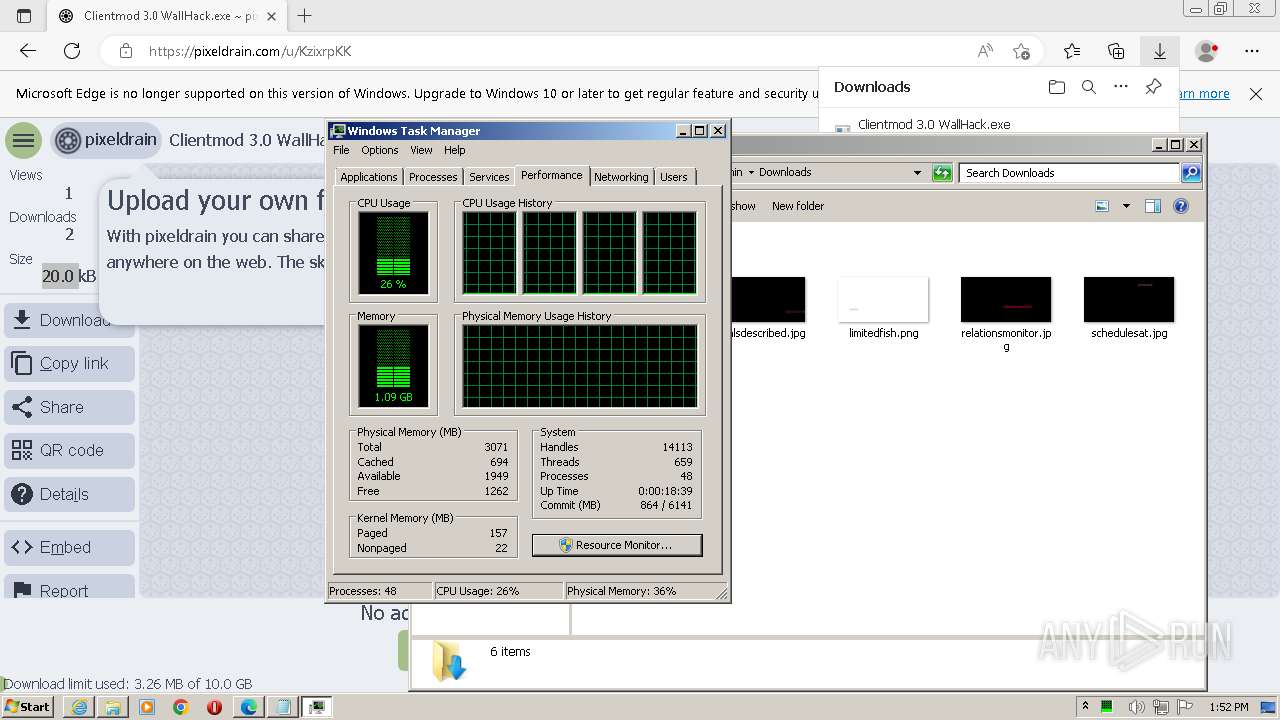Open more options in Downloads panel
Viewport: 1280px width, 720px height.
[1121, 87]
